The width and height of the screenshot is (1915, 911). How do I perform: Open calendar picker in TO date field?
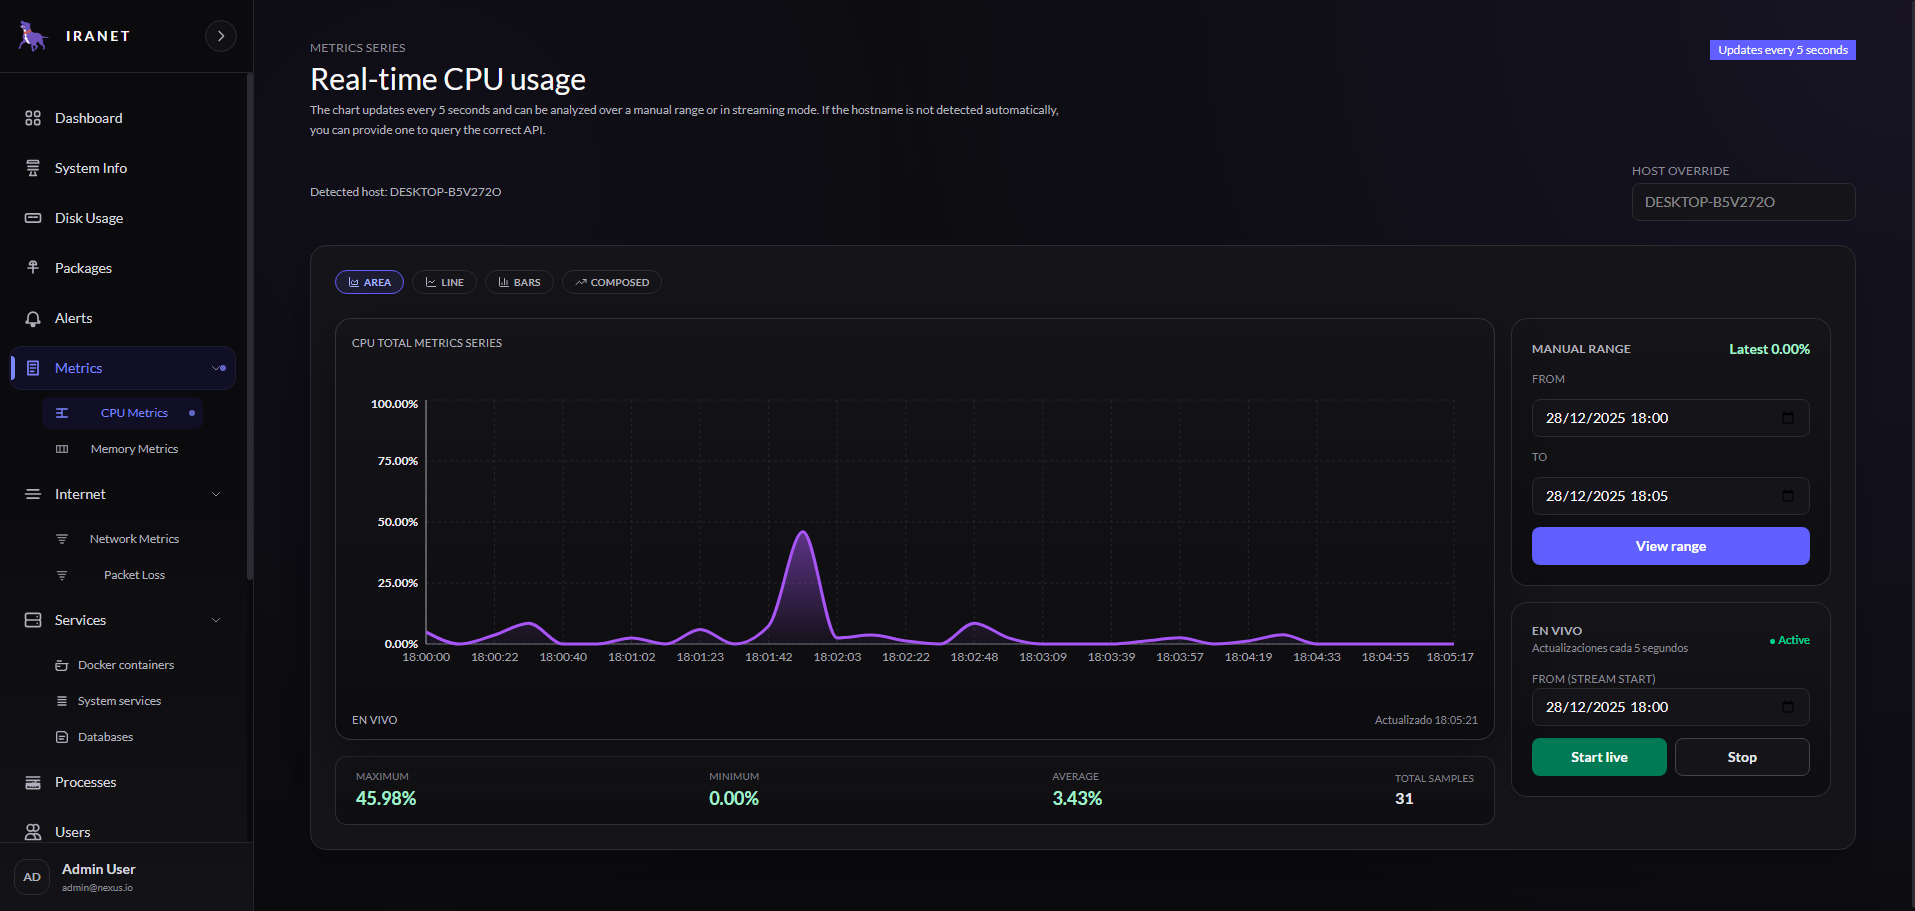(1788, 496)
